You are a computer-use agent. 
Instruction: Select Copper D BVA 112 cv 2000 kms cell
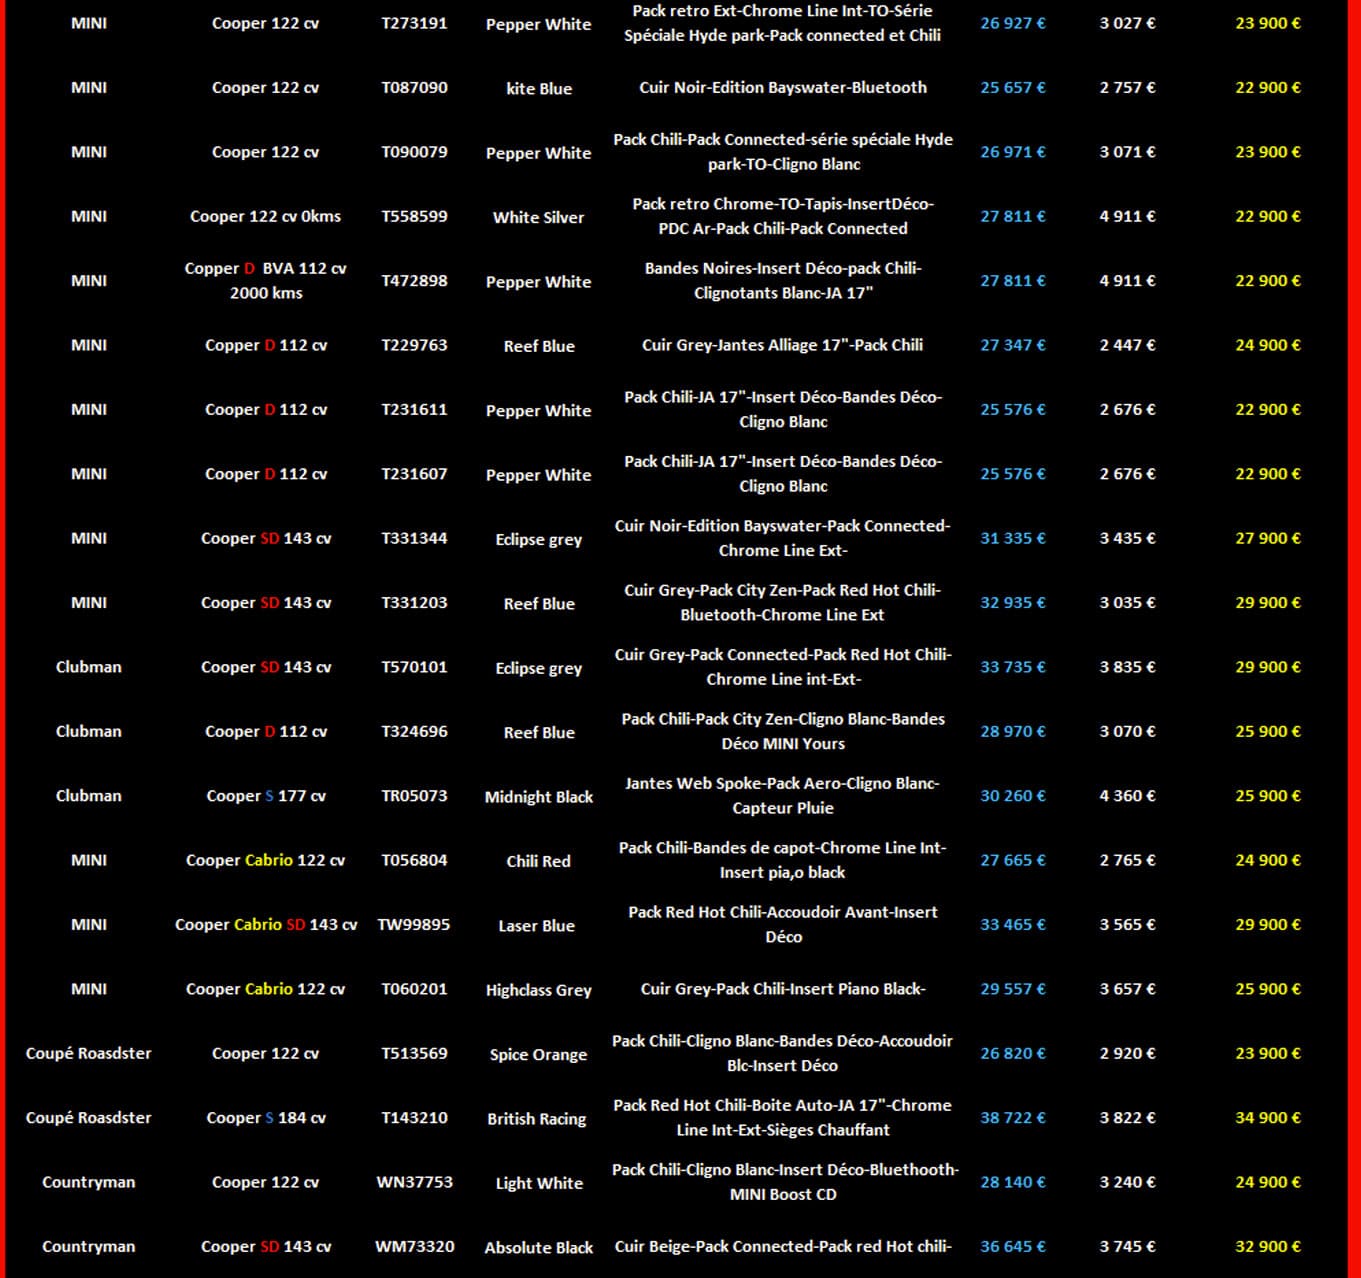tap(265, 280)
